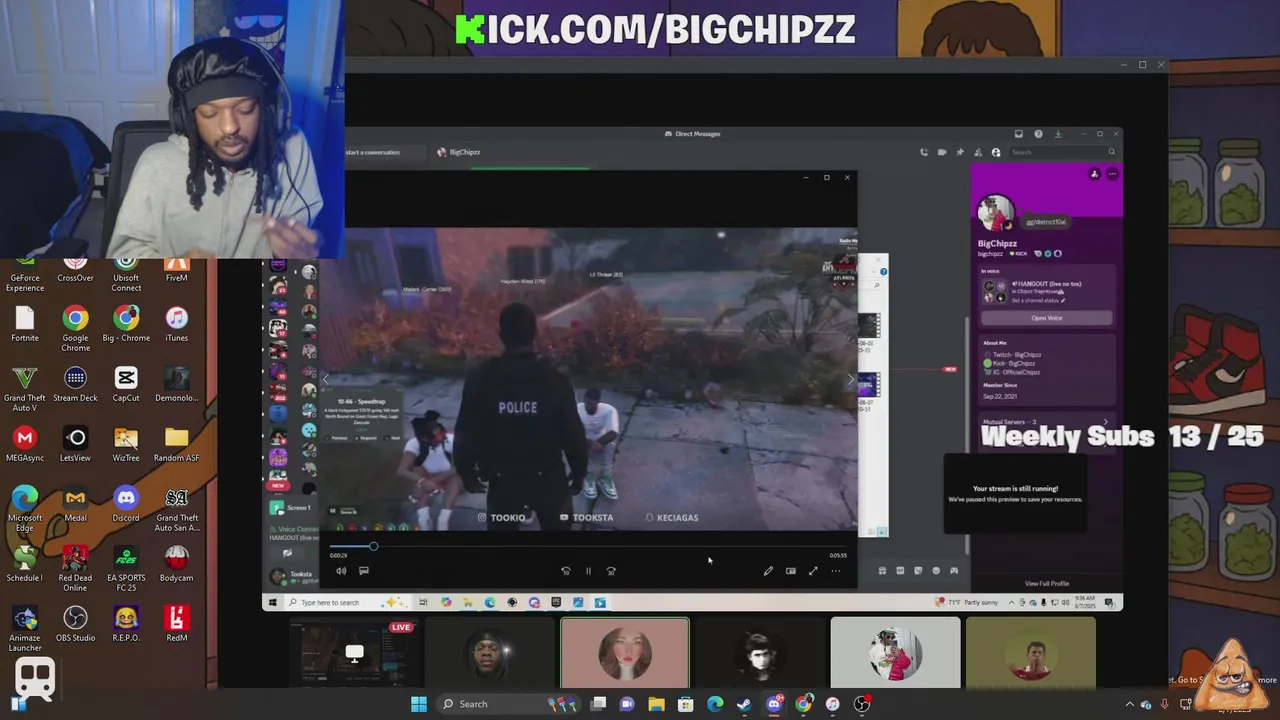Open the Windows Start menu
Viewport: 1280px width, 720px height.
419,704
